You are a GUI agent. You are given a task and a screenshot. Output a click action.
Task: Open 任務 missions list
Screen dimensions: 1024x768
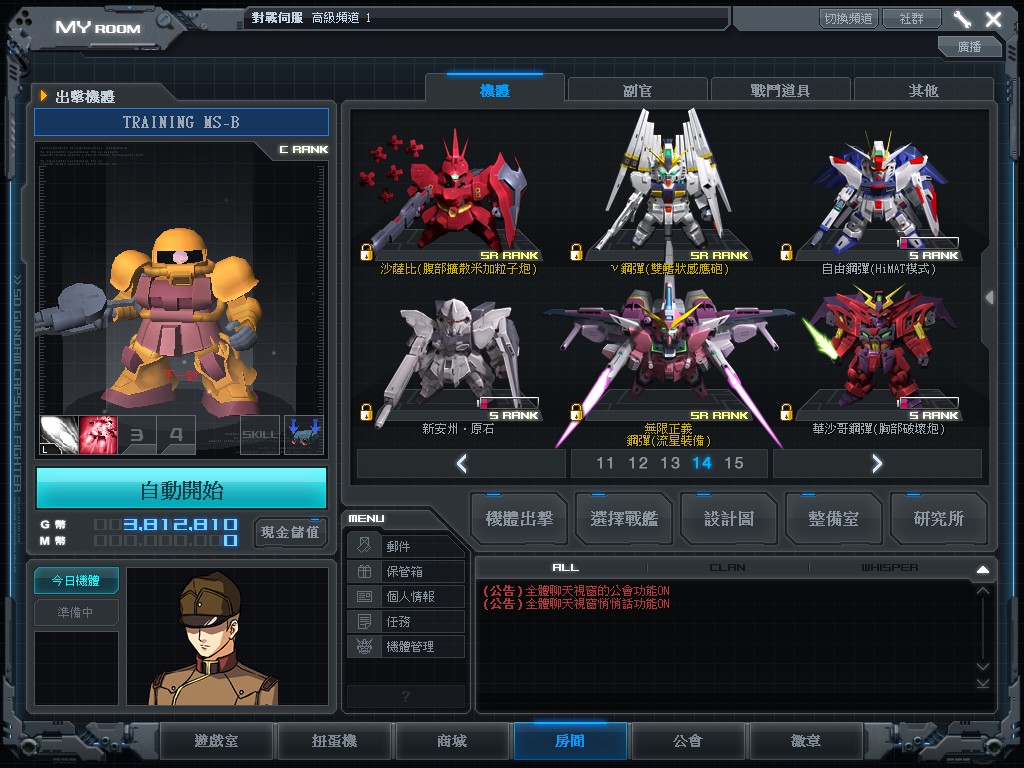click(406, 621)
